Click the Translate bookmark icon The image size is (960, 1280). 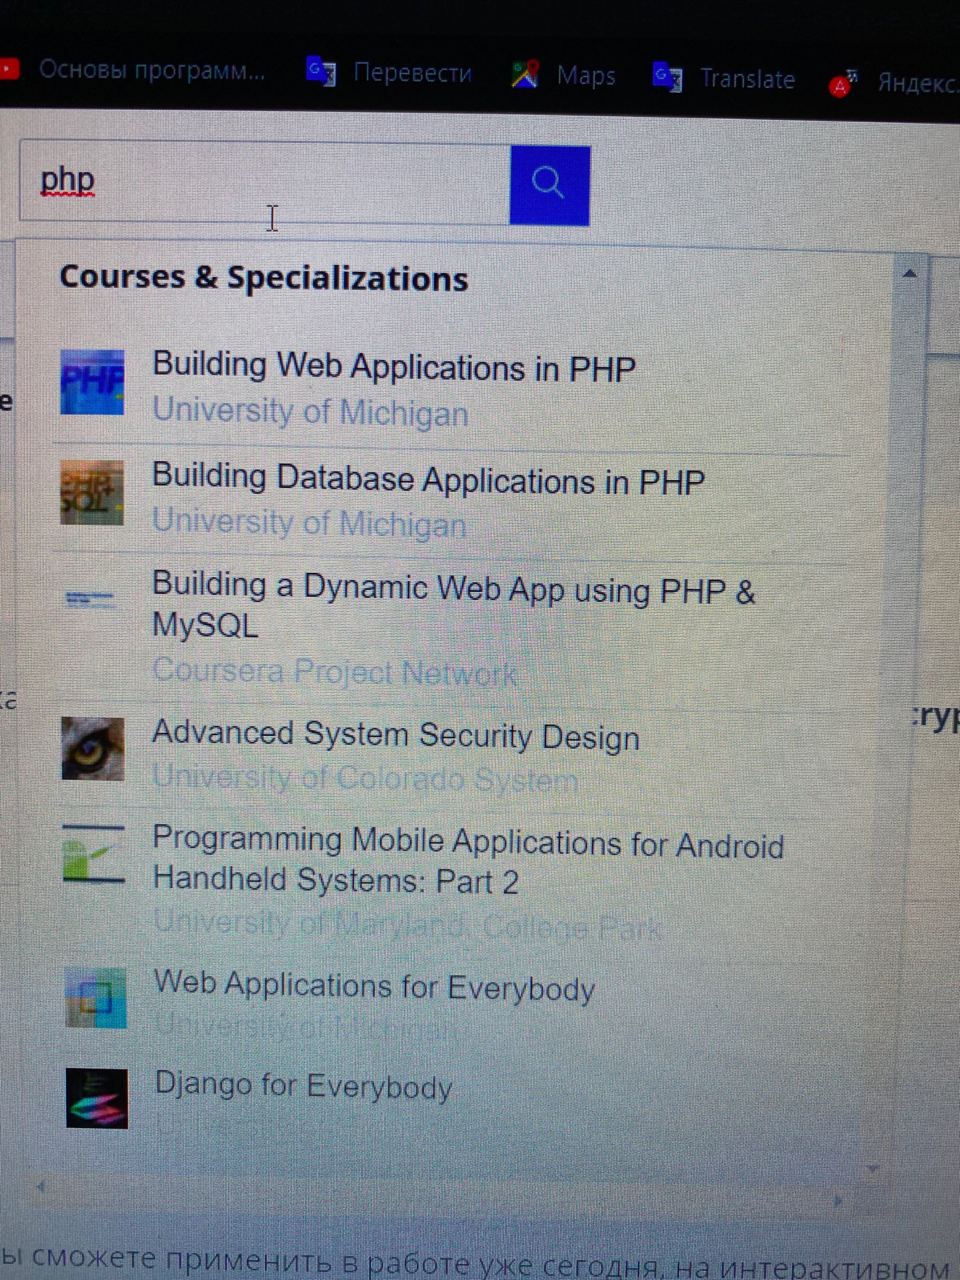click(x=667, y=77)
